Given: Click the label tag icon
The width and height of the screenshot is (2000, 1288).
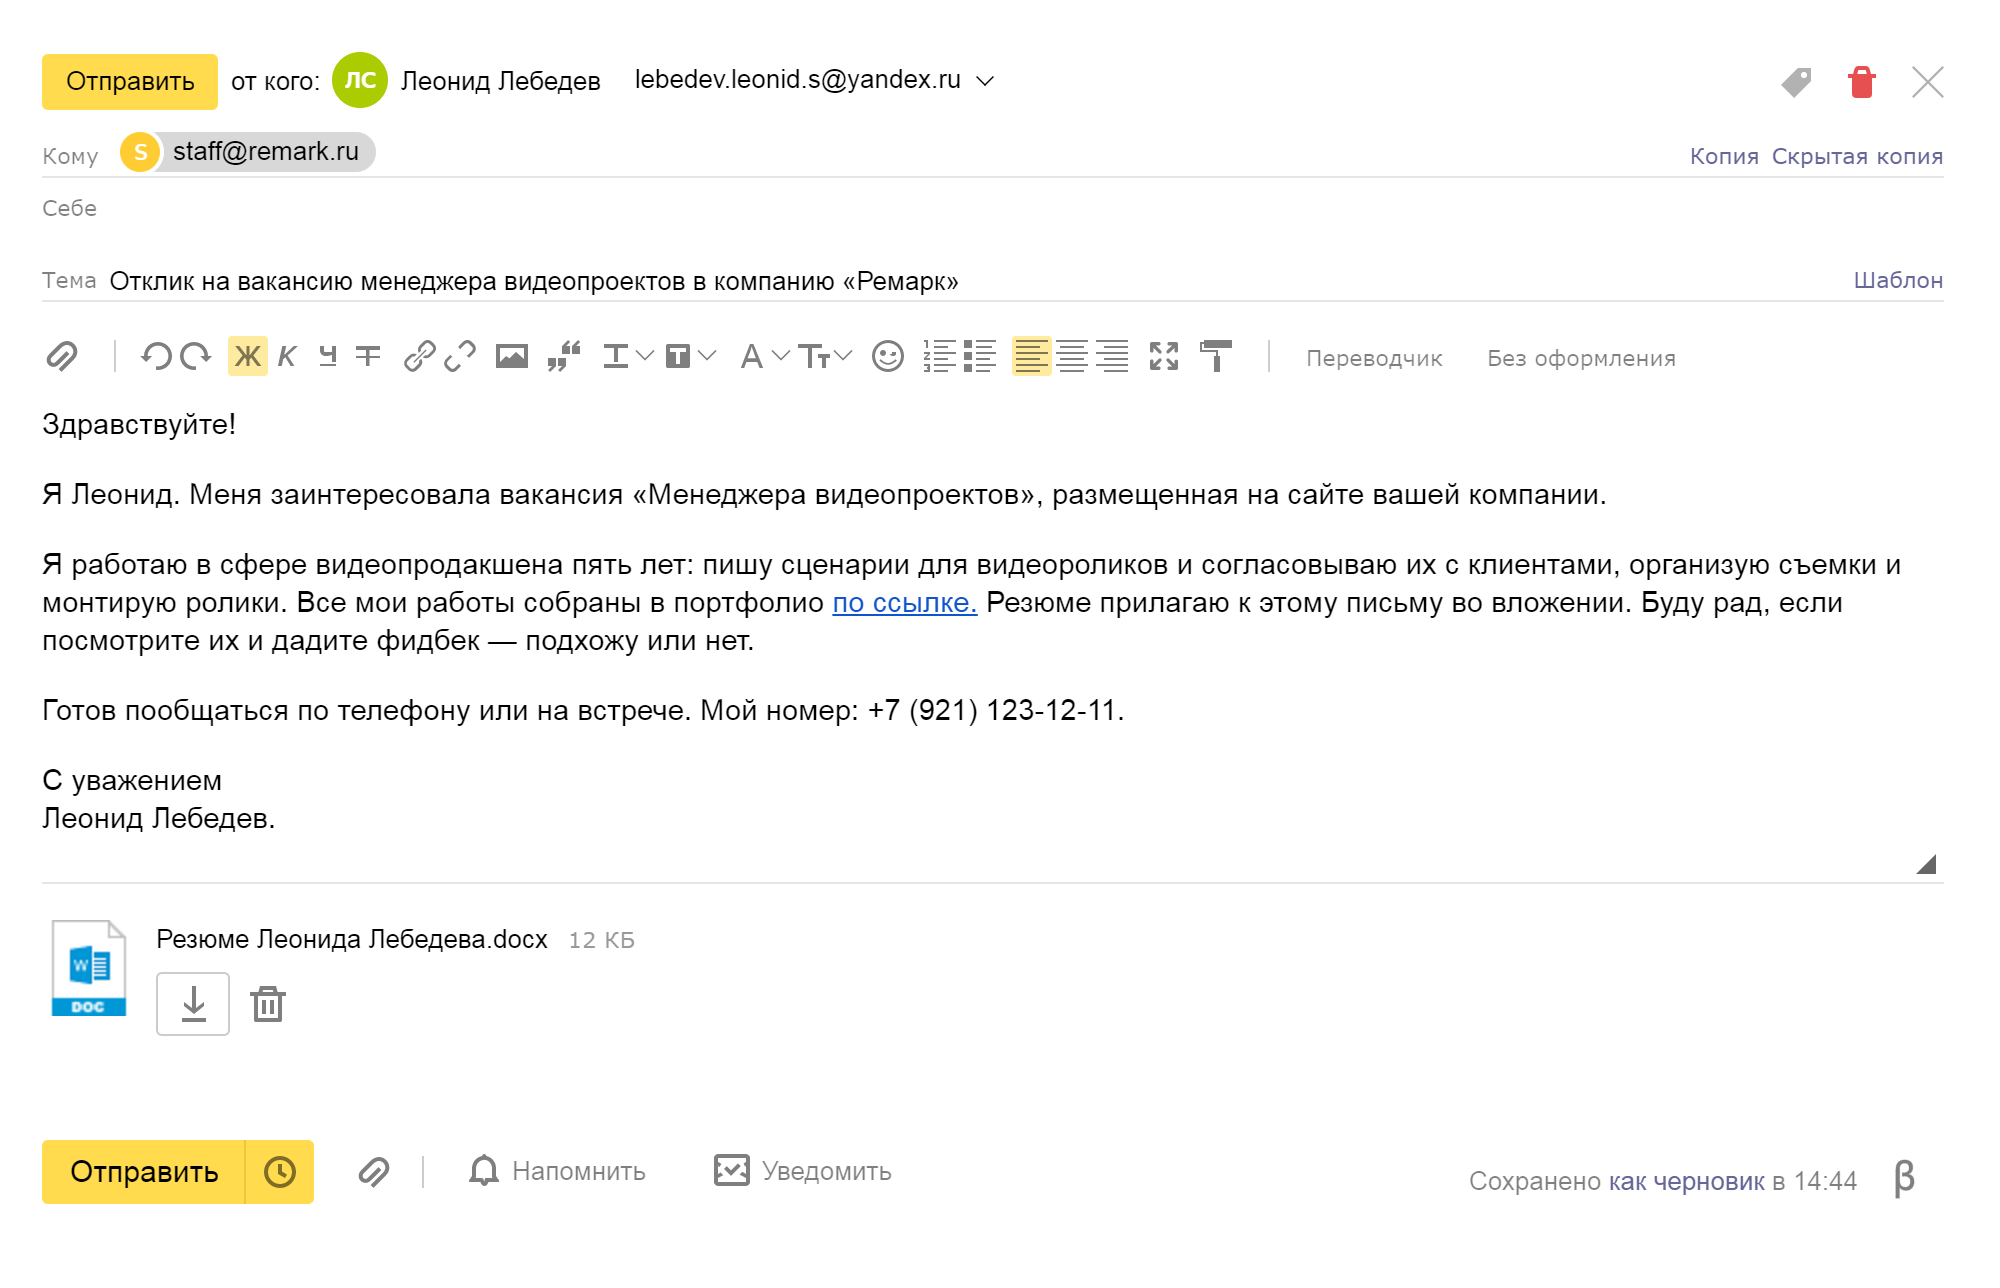Looking at the screenshot, I should pyautogui.click(x=1797, y=82).
